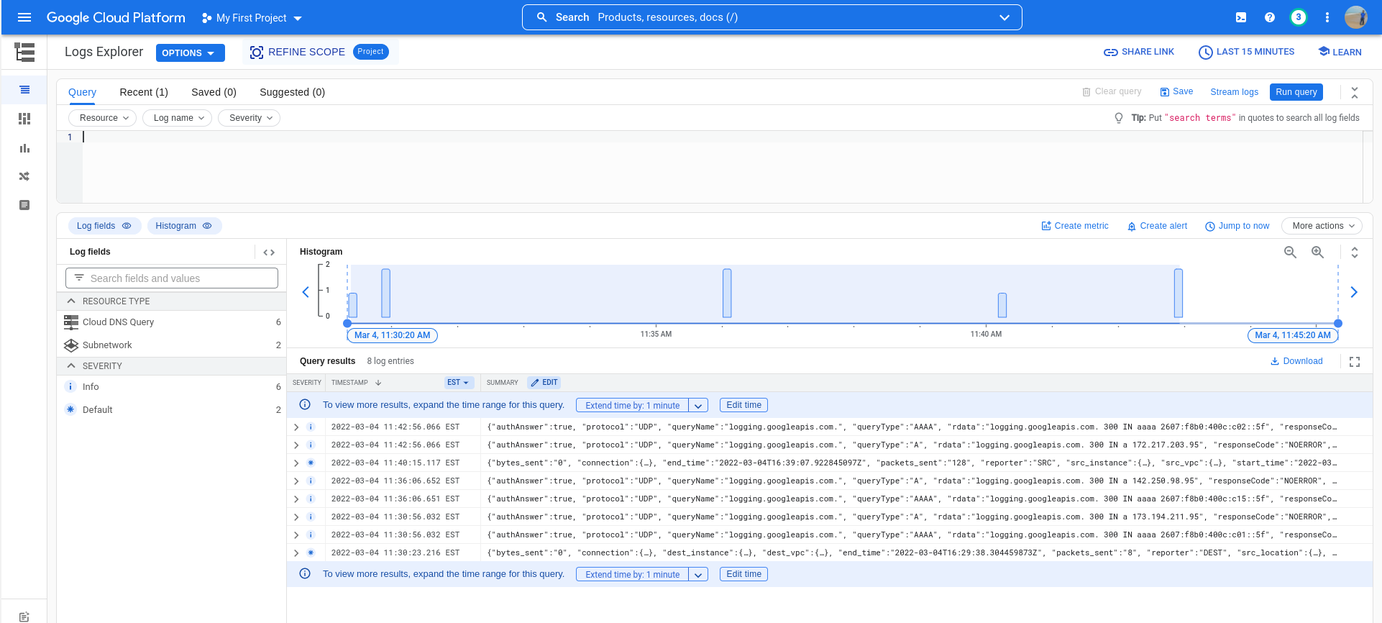This screenshot has width=1382, height=623.
Task: Click the histogram start time handle
Action: point(348,323)
